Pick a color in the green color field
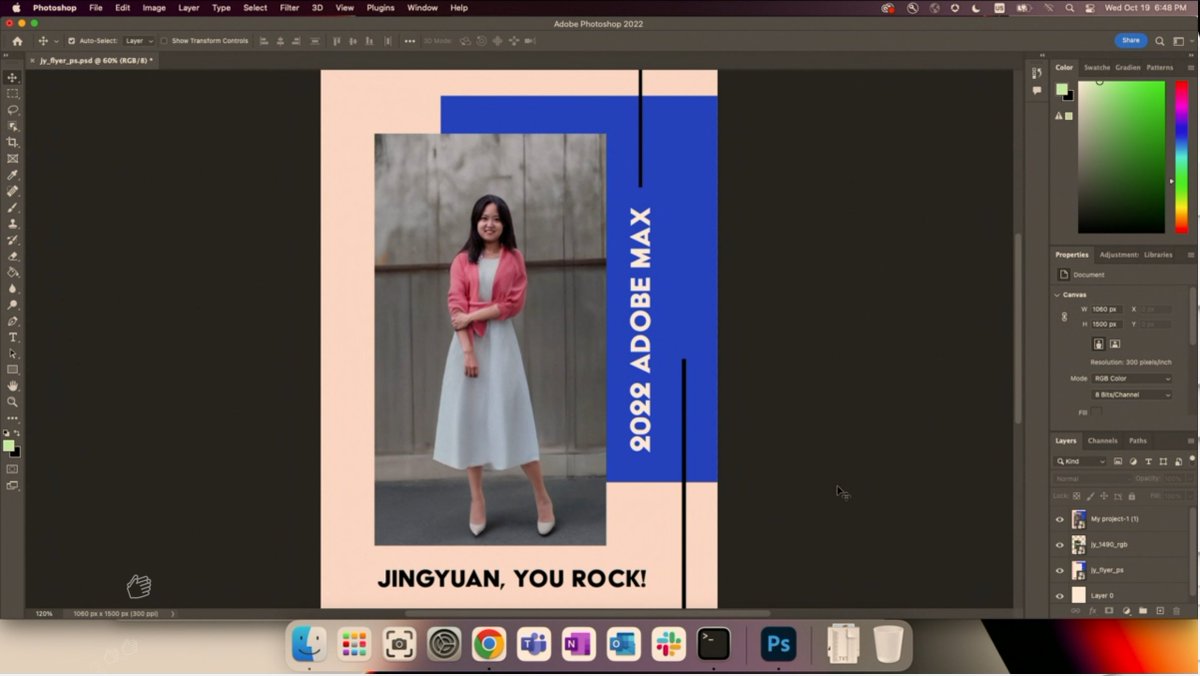1200x676 pixels. click(x=1121, y=157)
